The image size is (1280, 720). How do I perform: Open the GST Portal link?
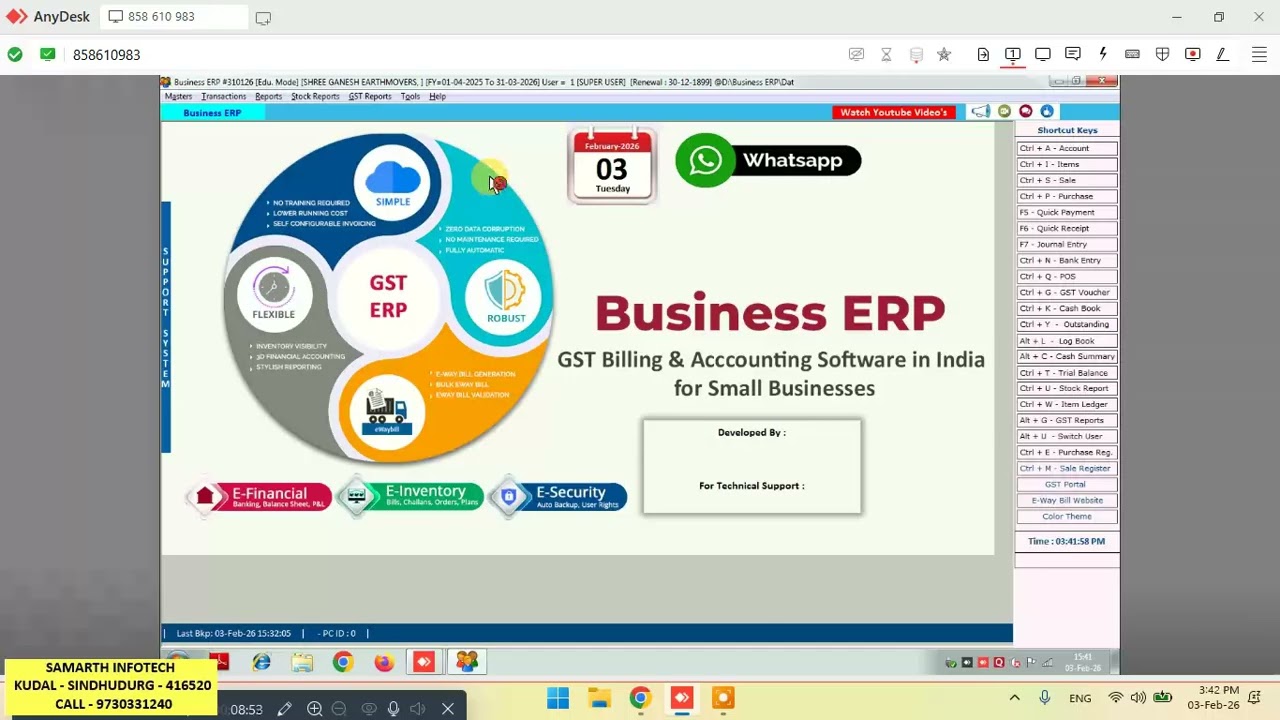[1067, 484]
